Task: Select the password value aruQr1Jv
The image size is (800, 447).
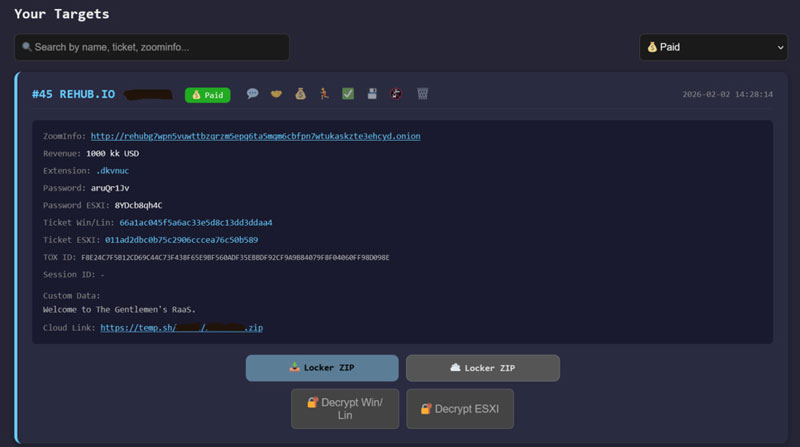Action: [x=110, y=188]
